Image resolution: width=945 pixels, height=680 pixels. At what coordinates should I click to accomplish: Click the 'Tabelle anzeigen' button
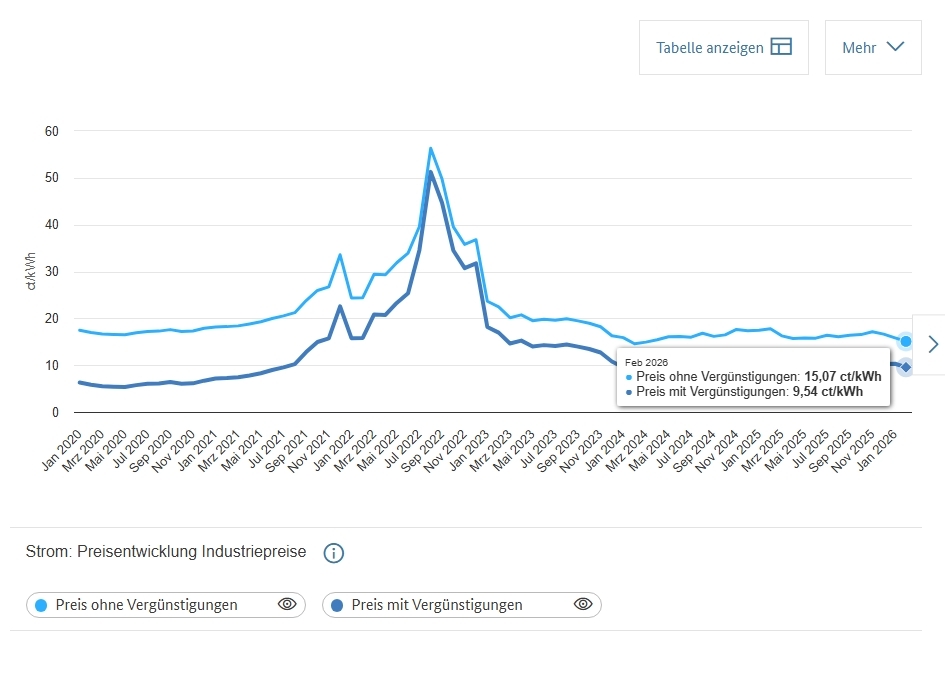pos(712,46)
